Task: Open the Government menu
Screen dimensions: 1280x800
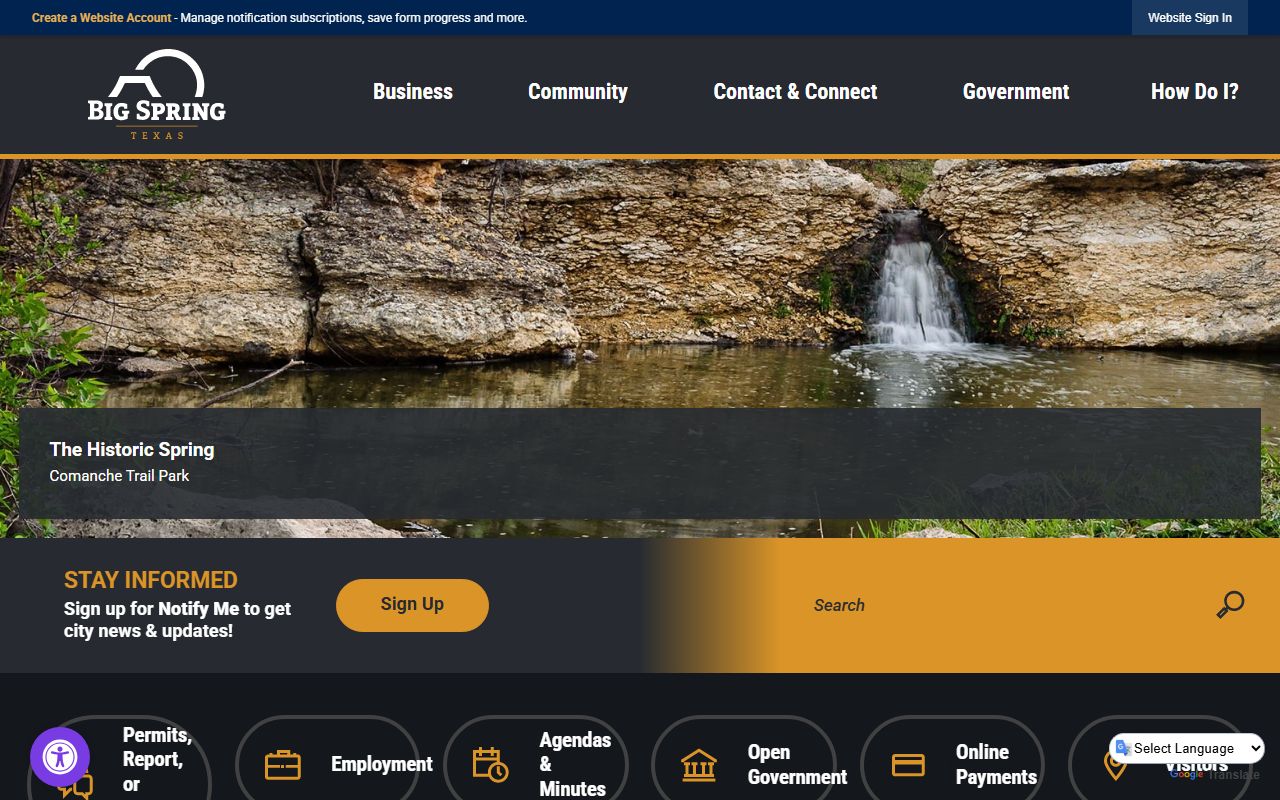Action: point(1016,92)
